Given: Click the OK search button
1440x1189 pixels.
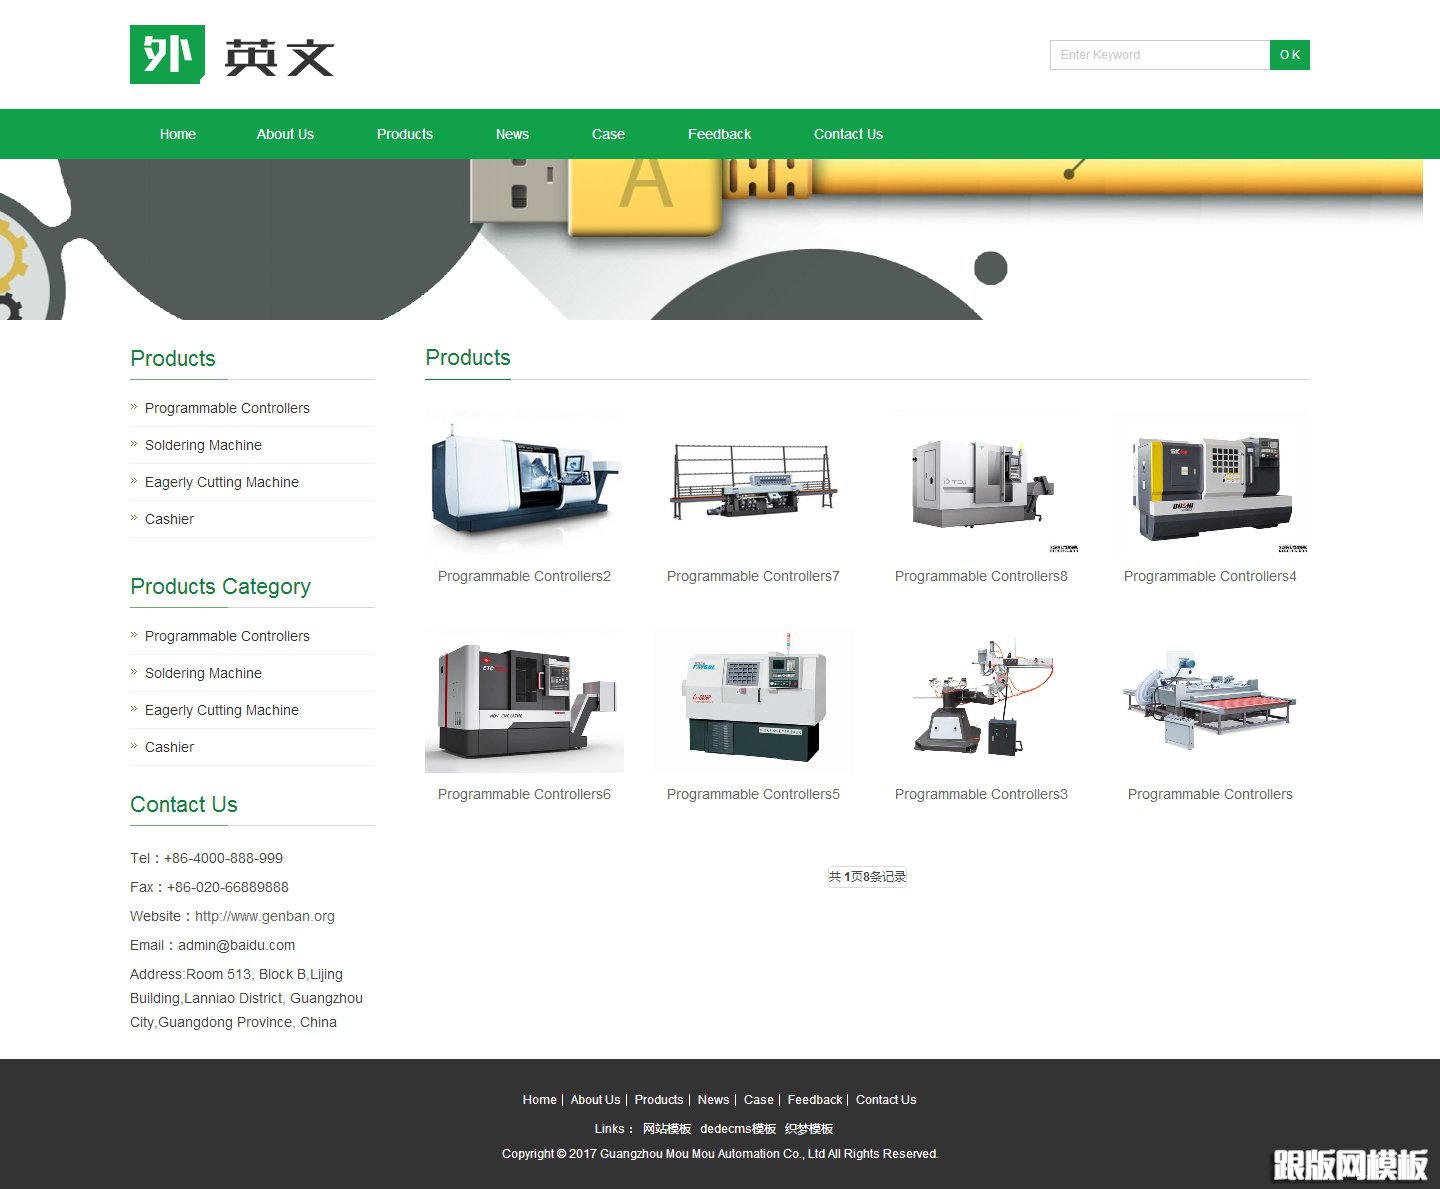Looking at the screenshot, I should tap(1289, 55).
